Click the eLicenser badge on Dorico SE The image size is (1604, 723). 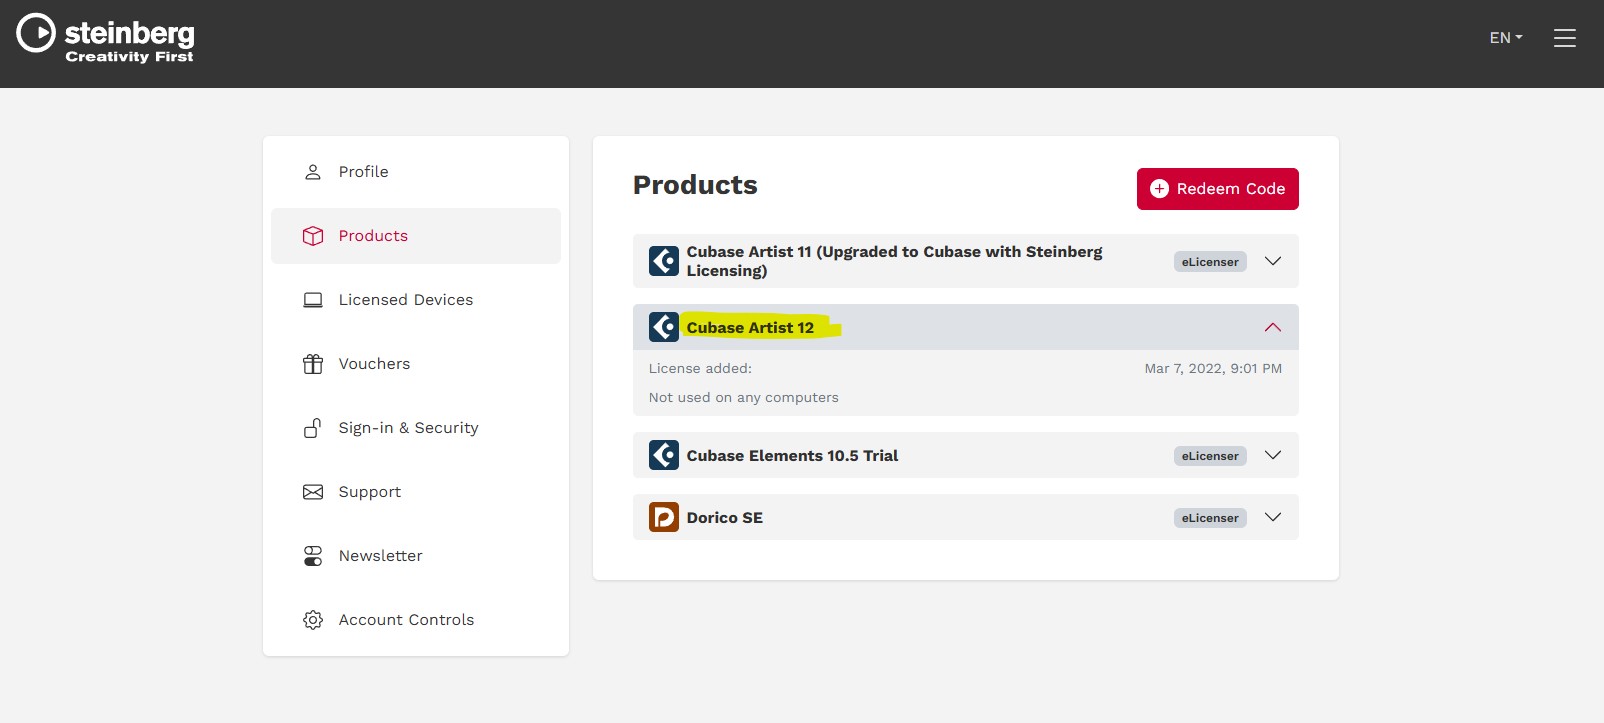pyautogui.click(x=1209, y=518)
